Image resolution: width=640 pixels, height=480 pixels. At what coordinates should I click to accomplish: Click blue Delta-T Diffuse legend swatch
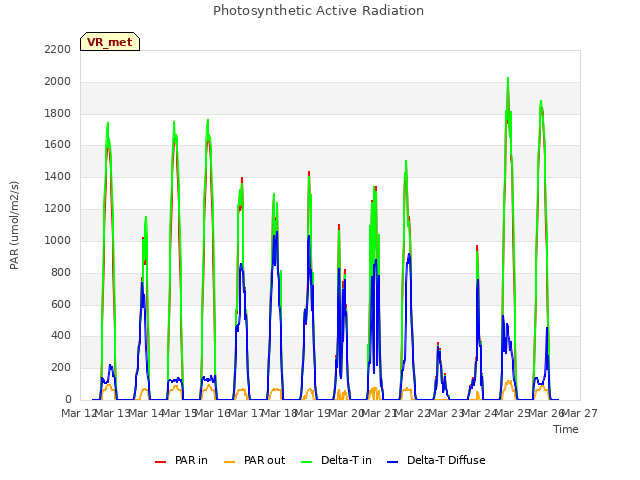pos(392,462)
